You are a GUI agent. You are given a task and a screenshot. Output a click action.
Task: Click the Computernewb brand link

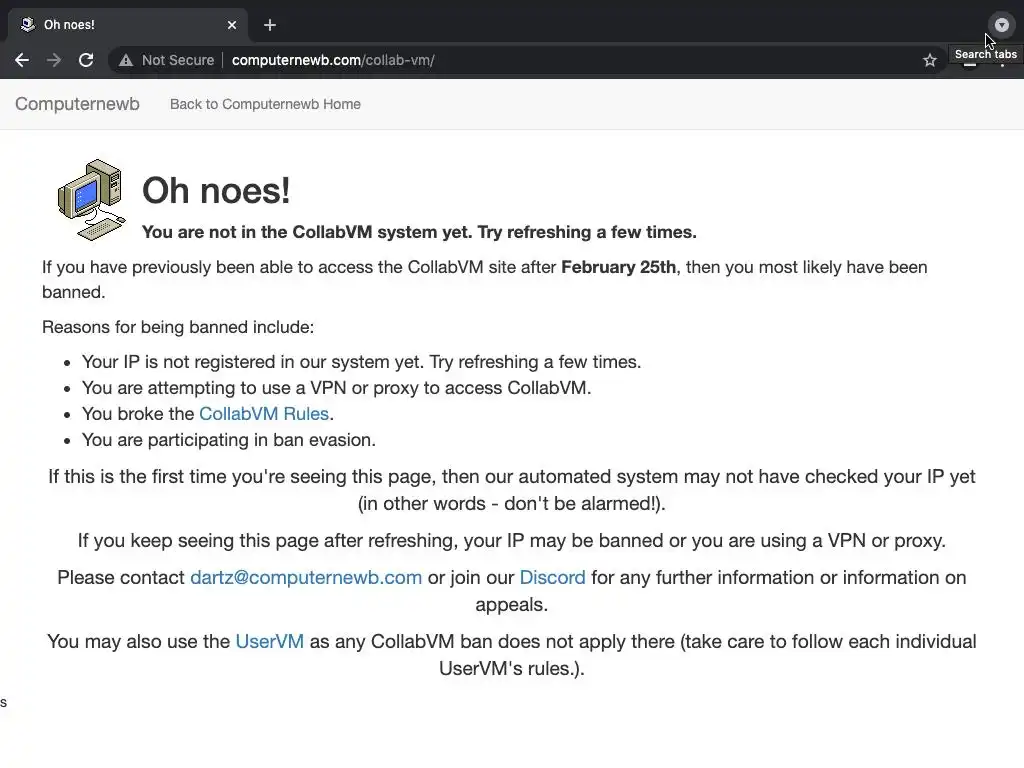coord(77,104)
